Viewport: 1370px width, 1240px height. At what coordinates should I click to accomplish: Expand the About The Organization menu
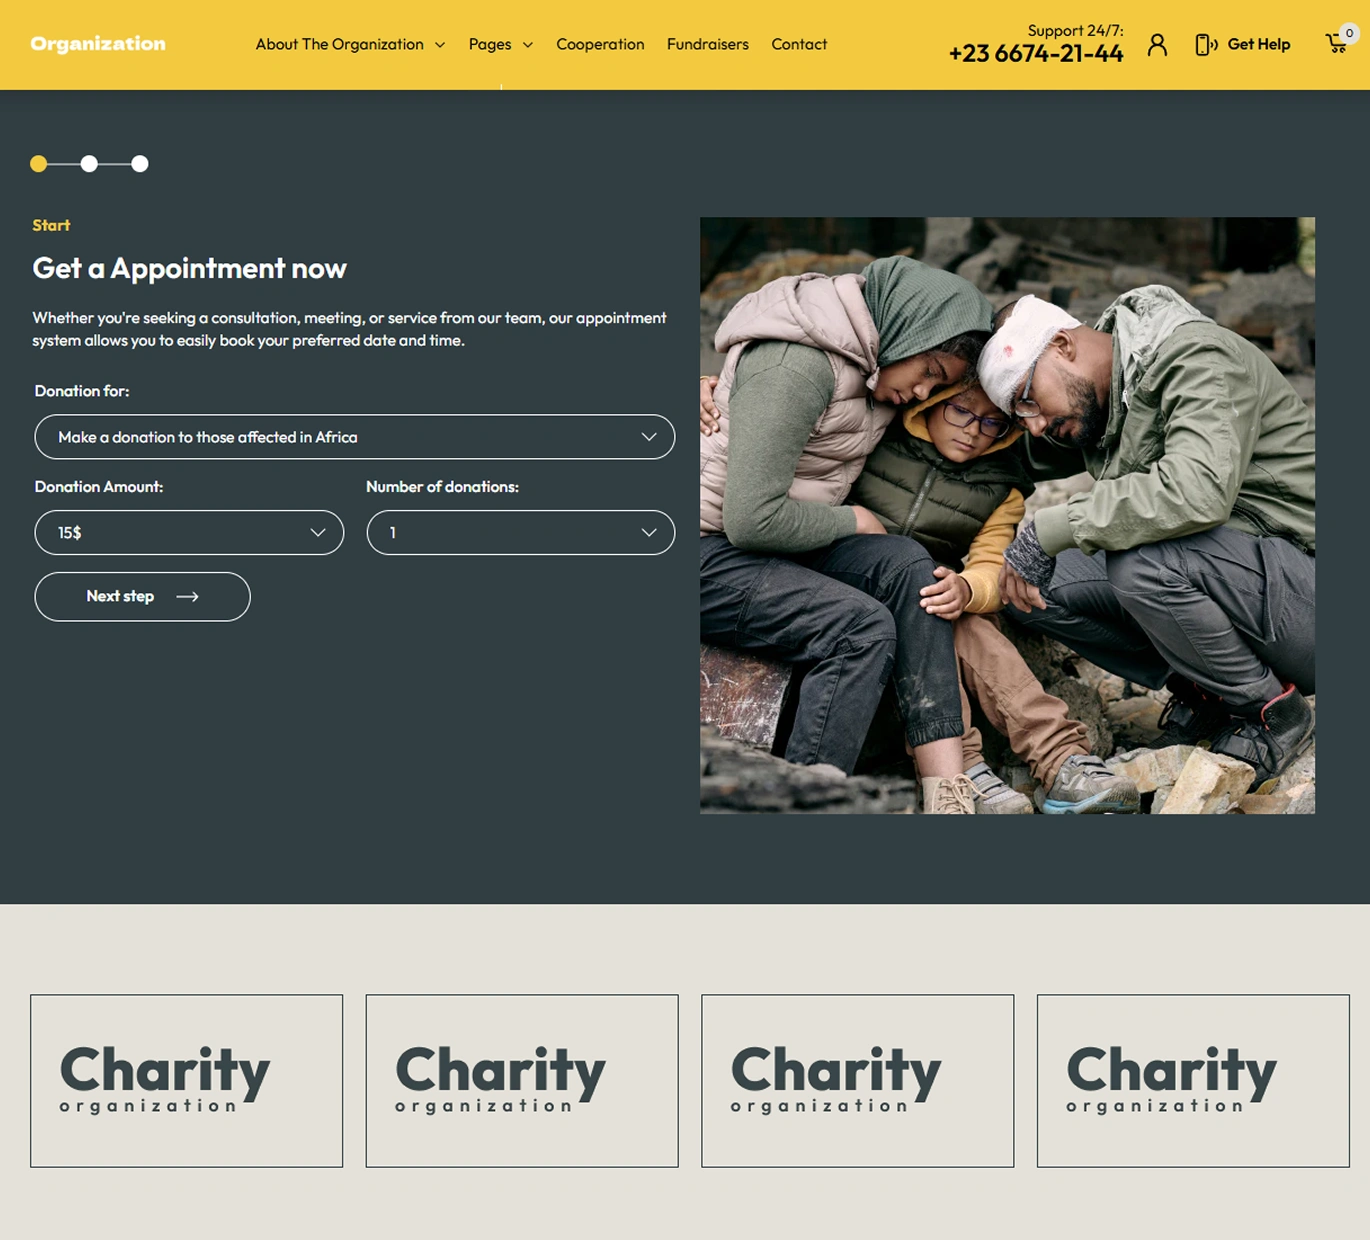(350, 44)
